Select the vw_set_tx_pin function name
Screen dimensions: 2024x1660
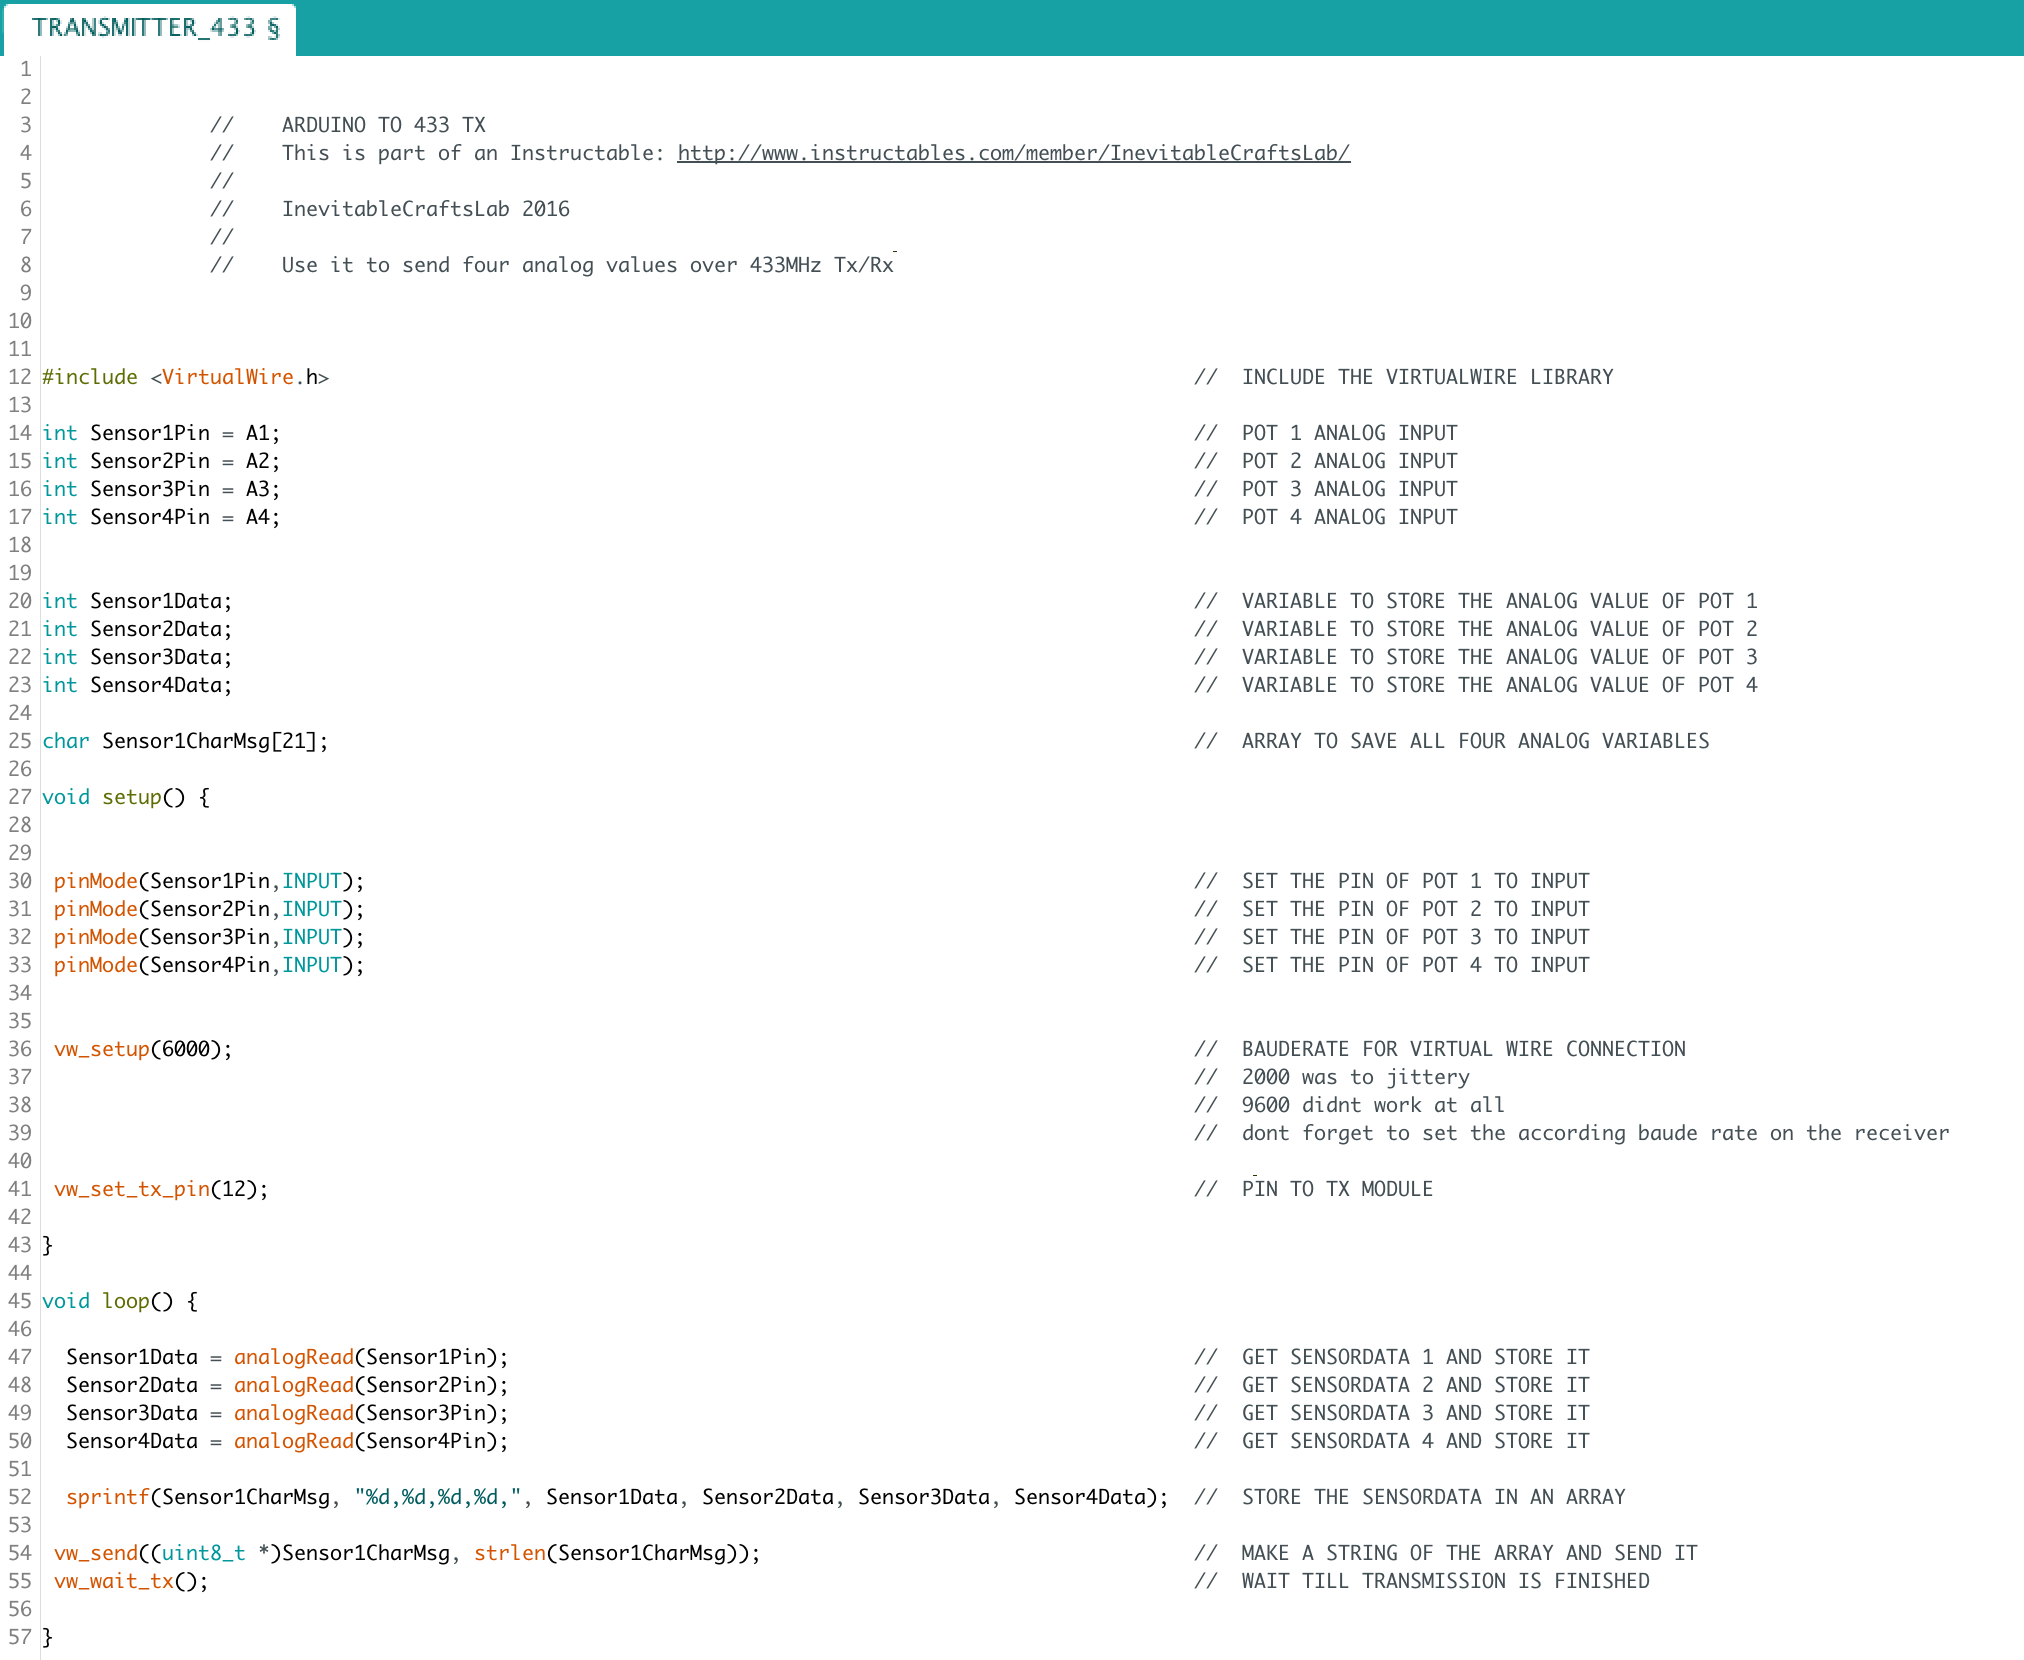click(x=130, y=1188)
